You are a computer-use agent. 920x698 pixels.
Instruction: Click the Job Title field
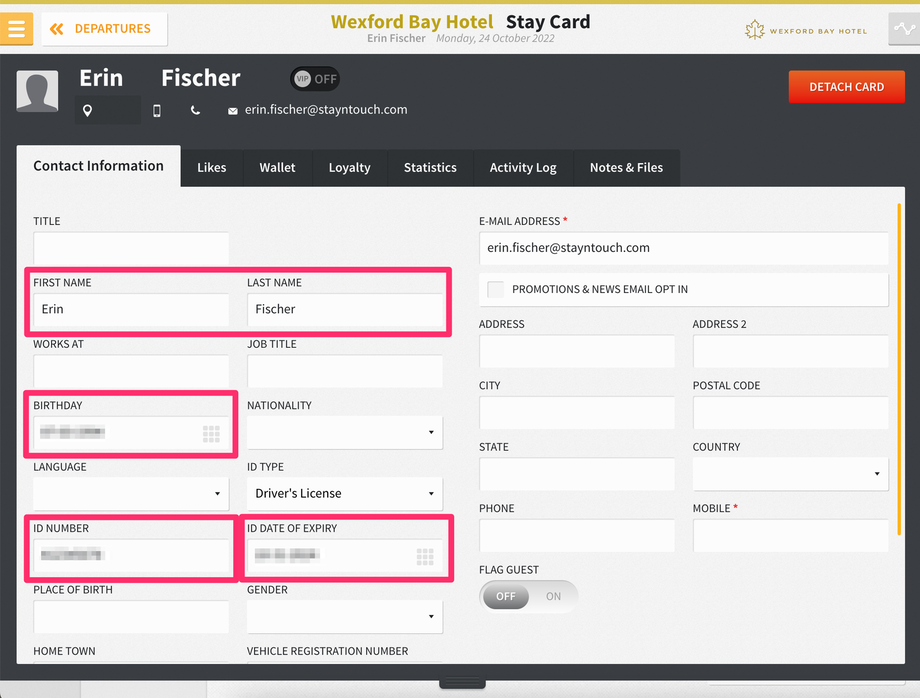coord(344,371)
